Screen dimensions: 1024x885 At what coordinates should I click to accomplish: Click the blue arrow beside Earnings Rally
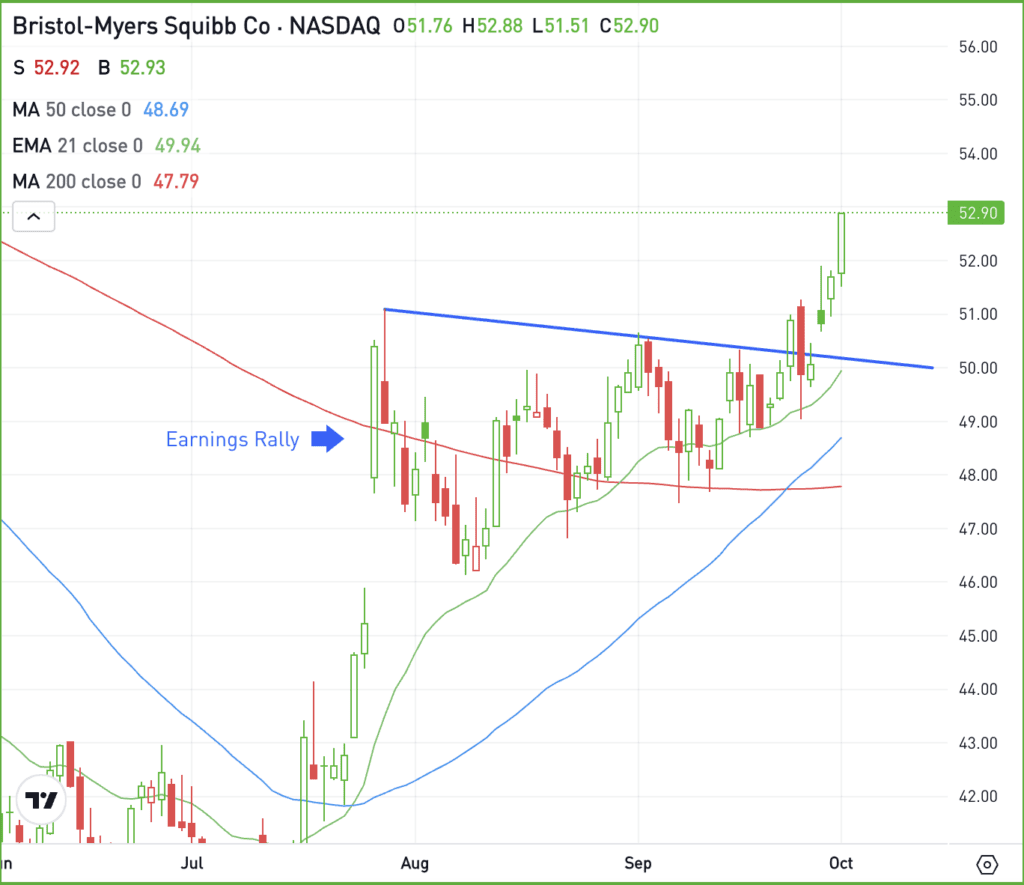pyautogui.click(x=327, y=439)
